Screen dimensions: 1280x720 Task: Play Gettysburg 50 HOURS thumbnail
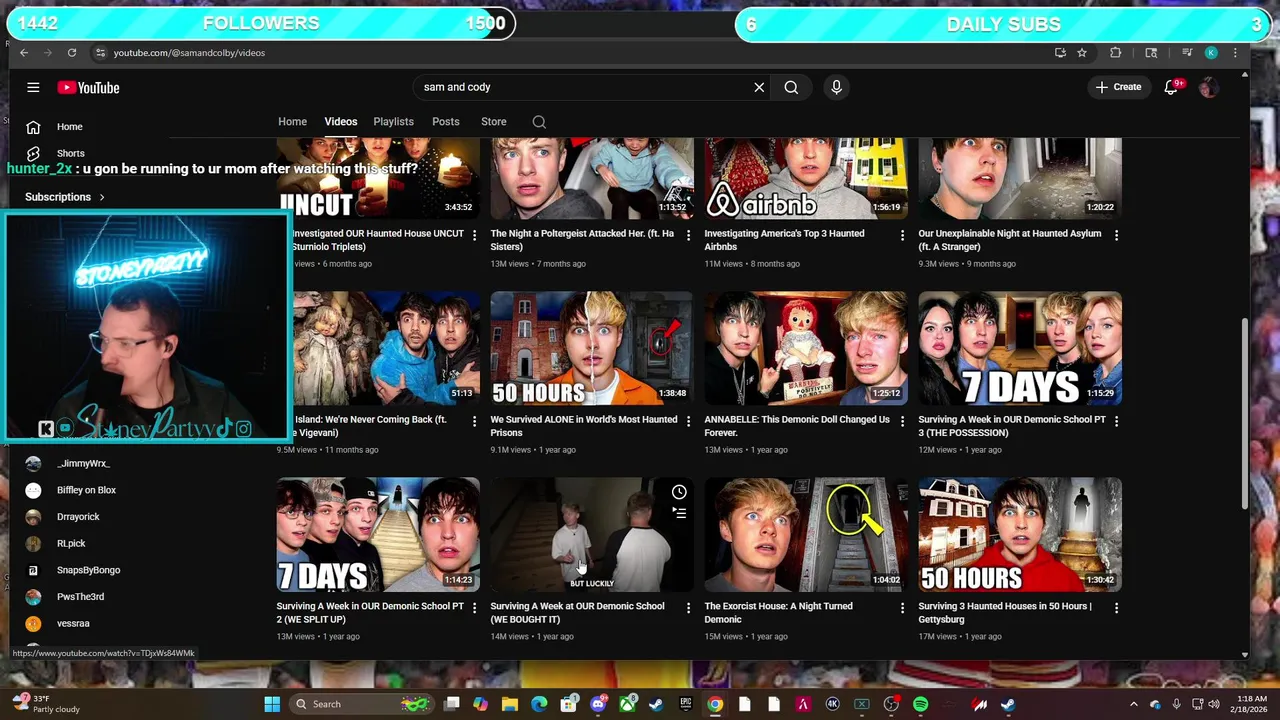point(1020,535)
